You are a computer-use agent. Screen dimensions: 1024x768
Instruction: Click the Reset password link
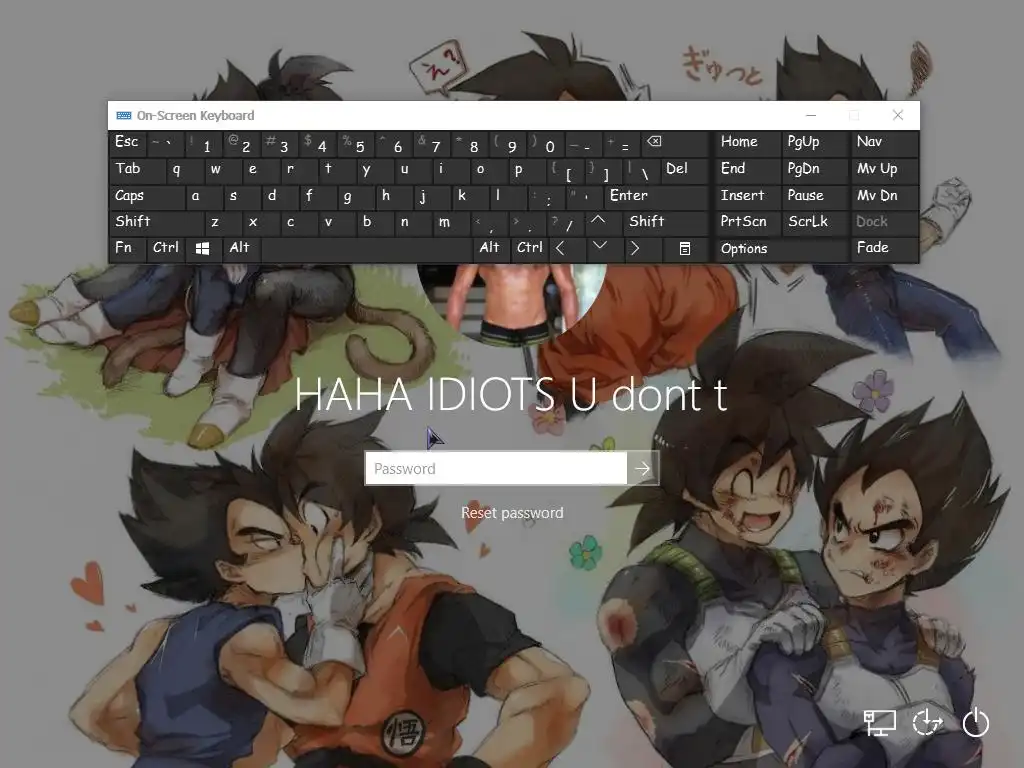click(x=512, y=513)
